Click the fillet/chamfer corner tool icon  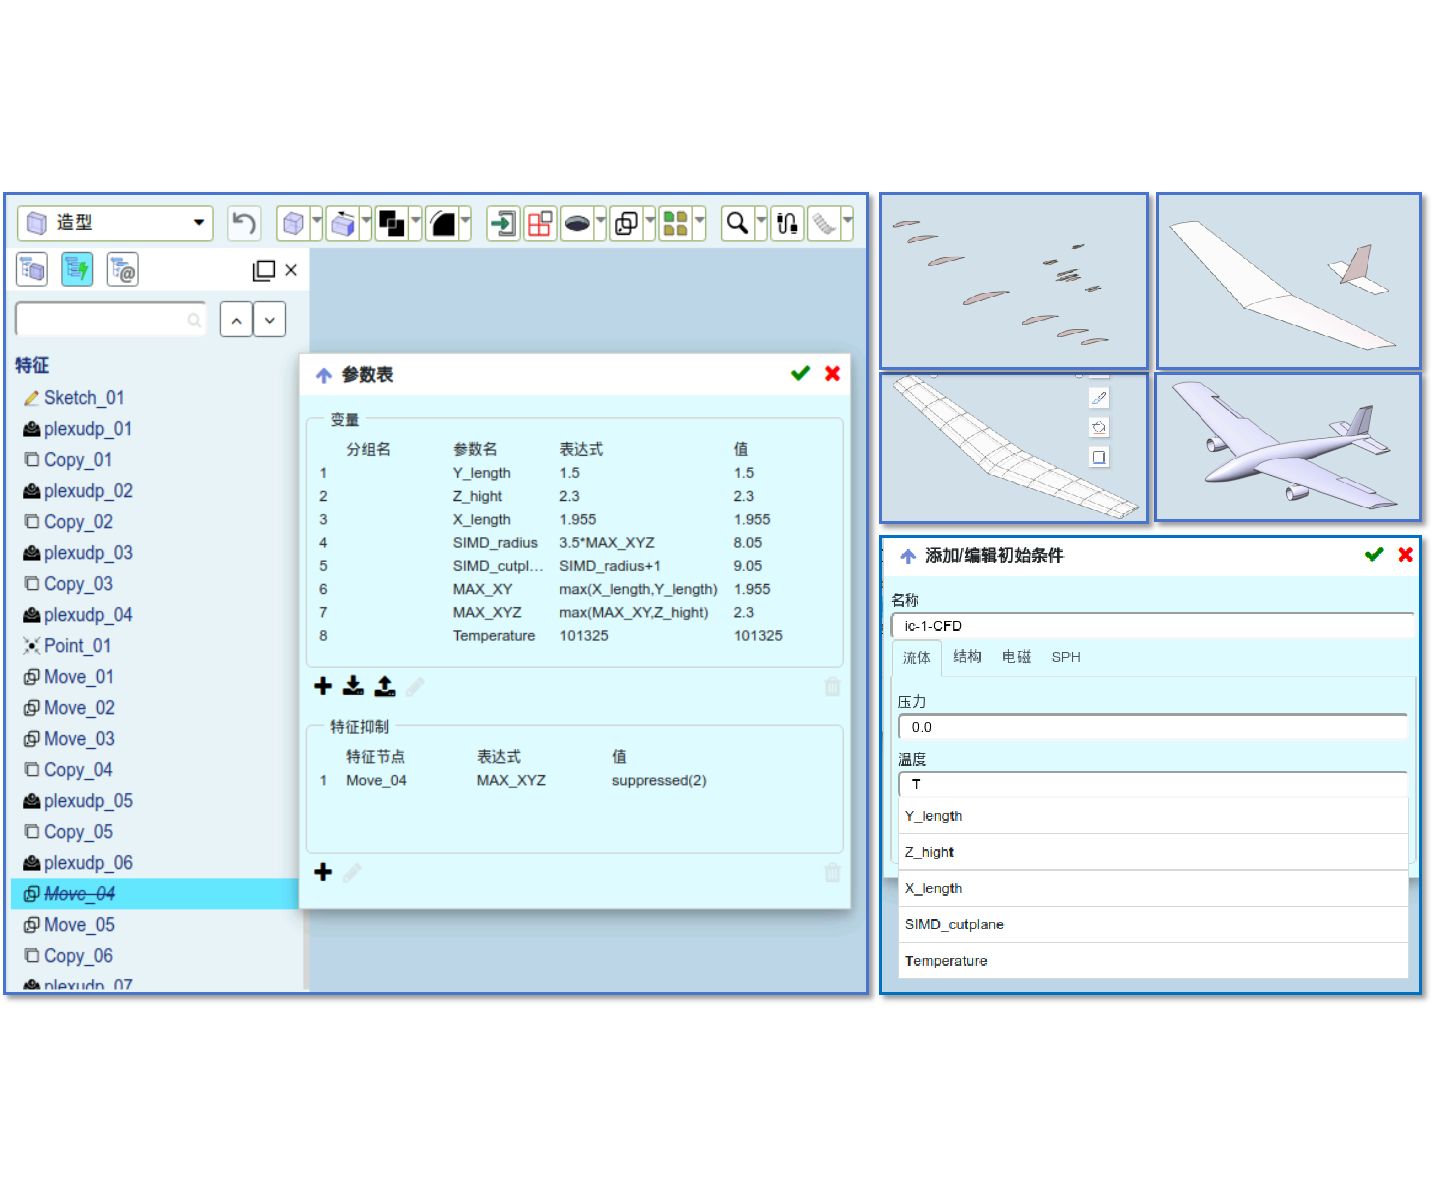[x=442, y=223]
